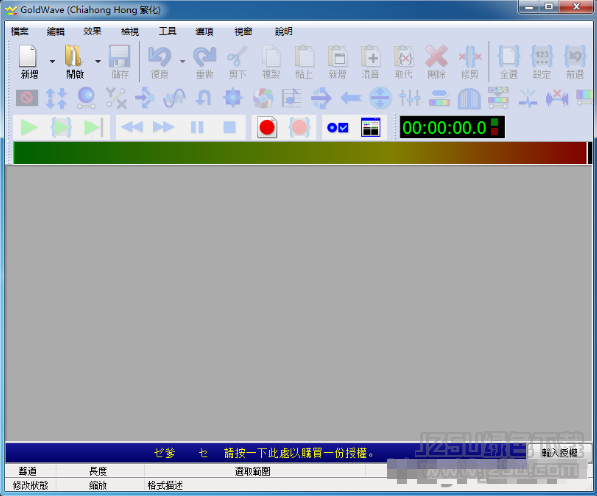
Task: Click the record-in-selection button with braces
Action: 299,128
